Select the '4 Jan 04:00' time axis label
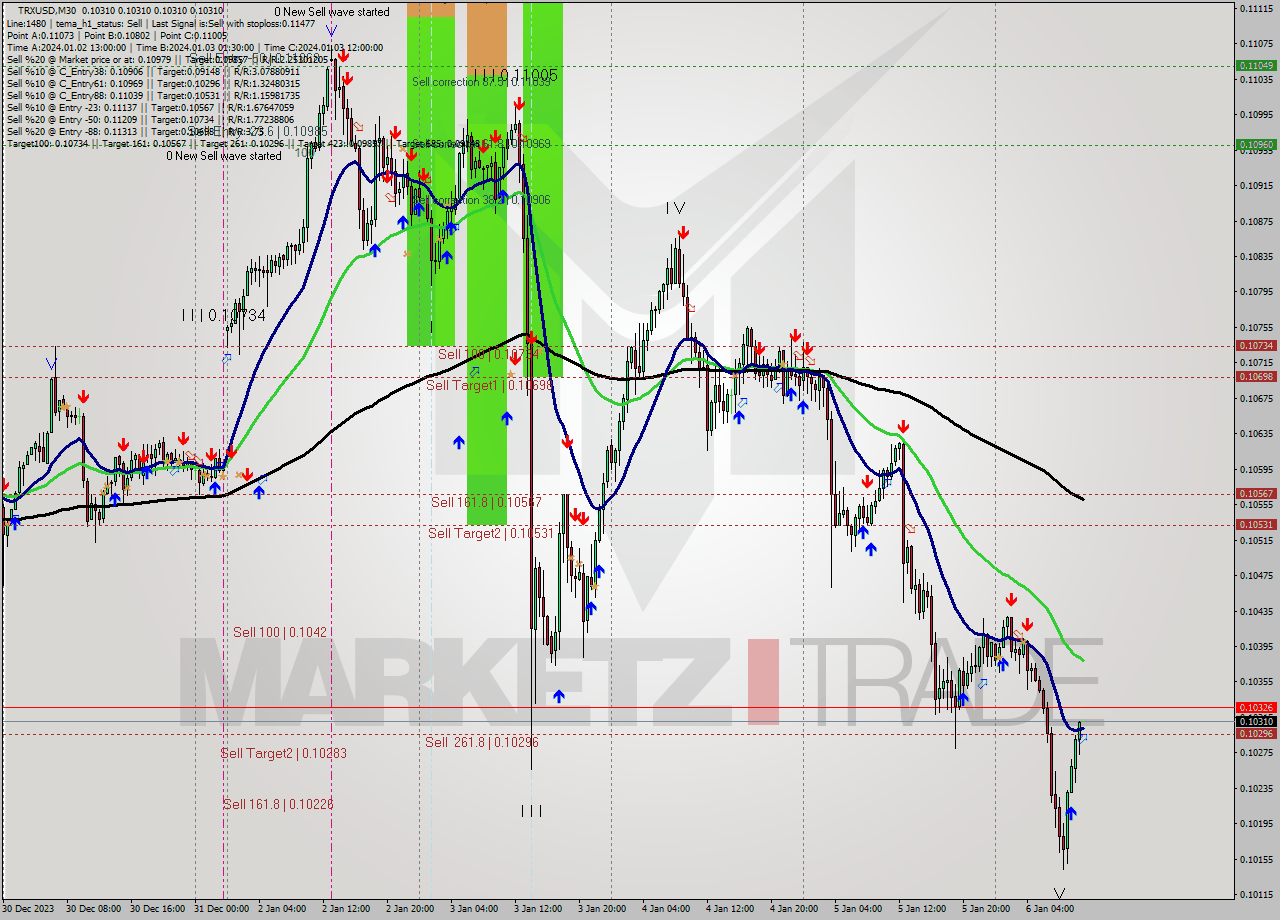 [x=666, y=909]
